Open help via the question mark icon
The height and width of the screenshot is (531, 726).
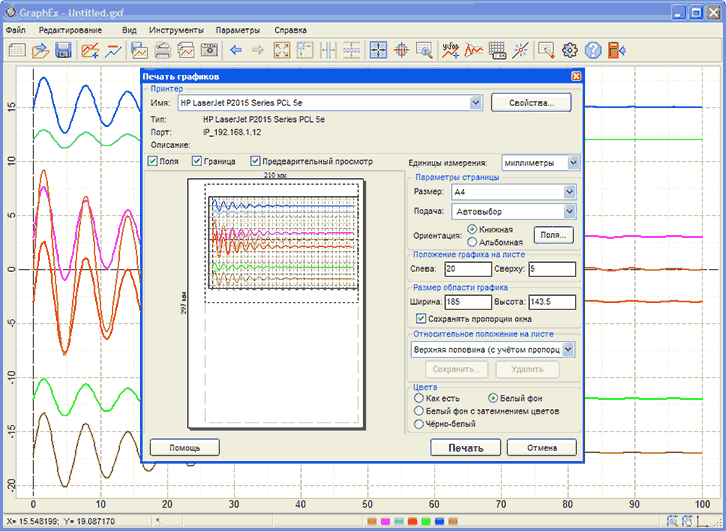click(594, 50)
